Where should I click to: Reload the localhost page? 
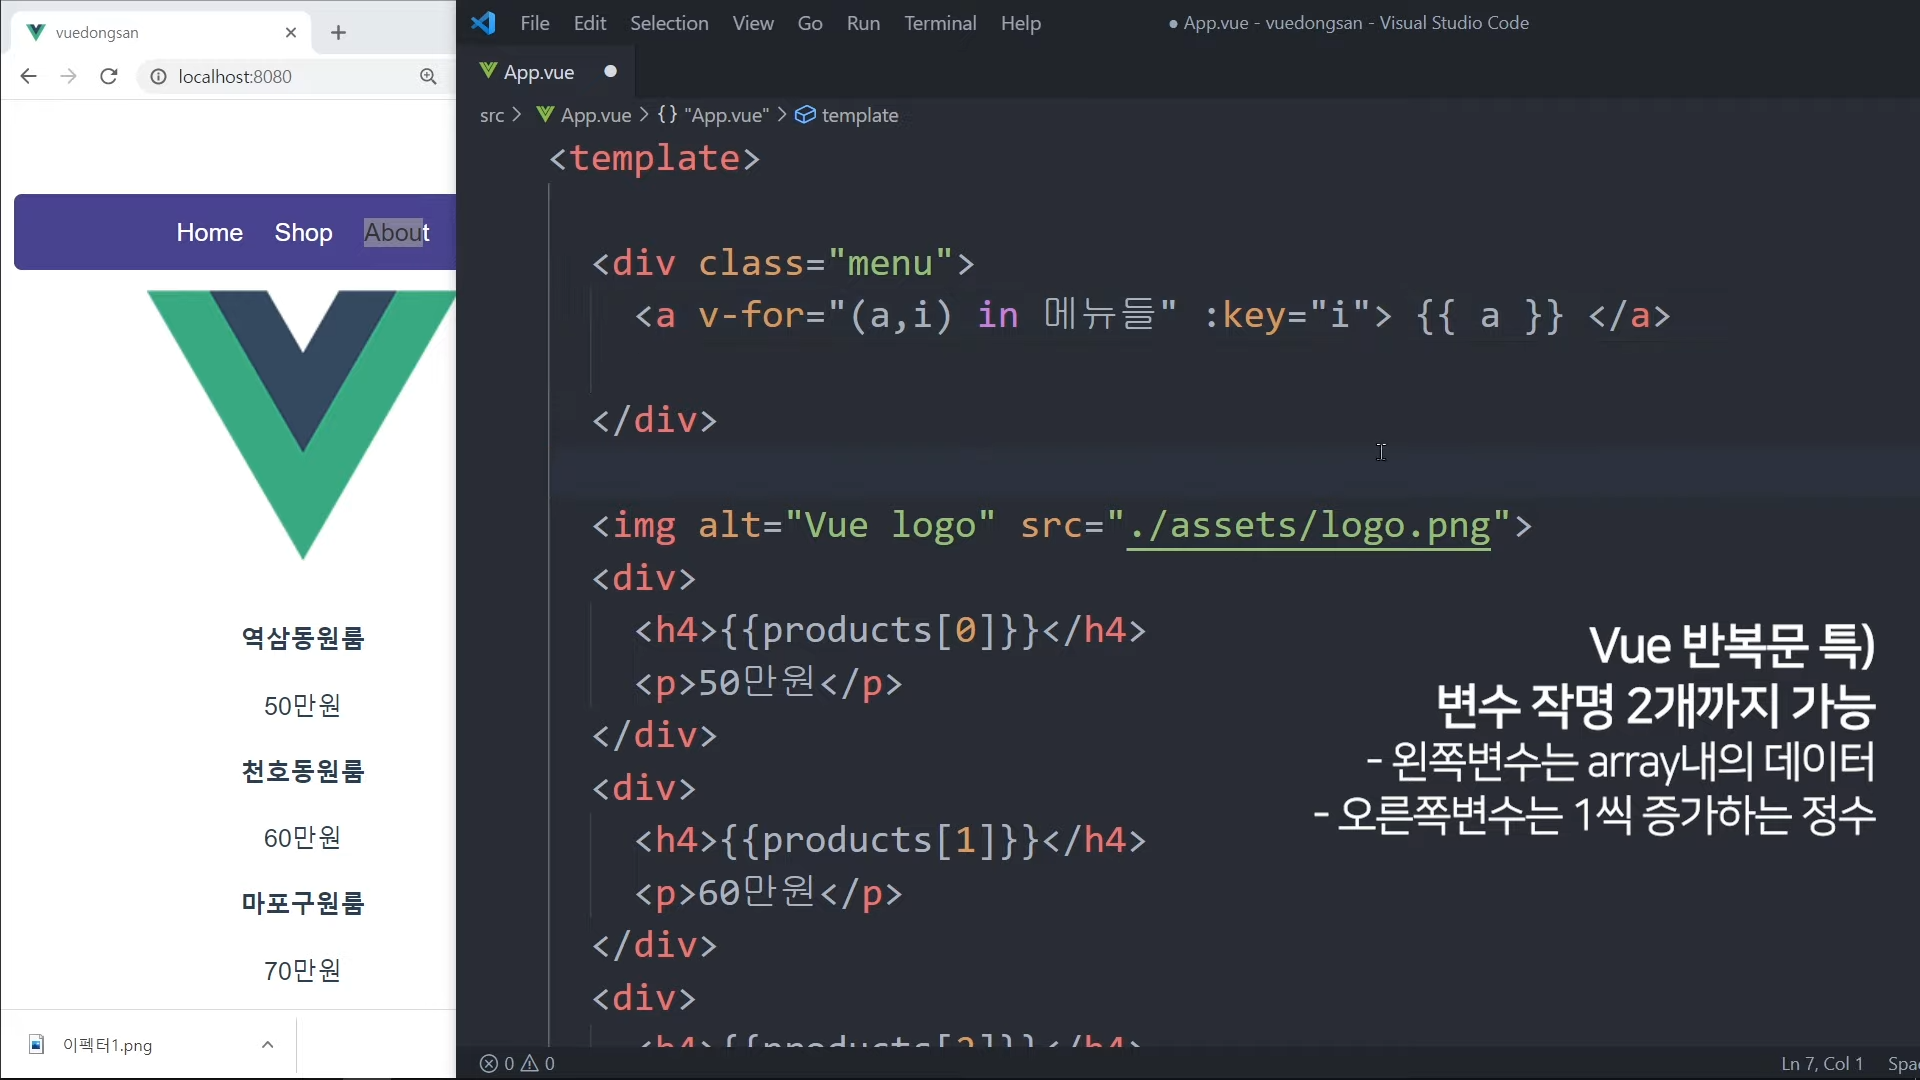109,76
